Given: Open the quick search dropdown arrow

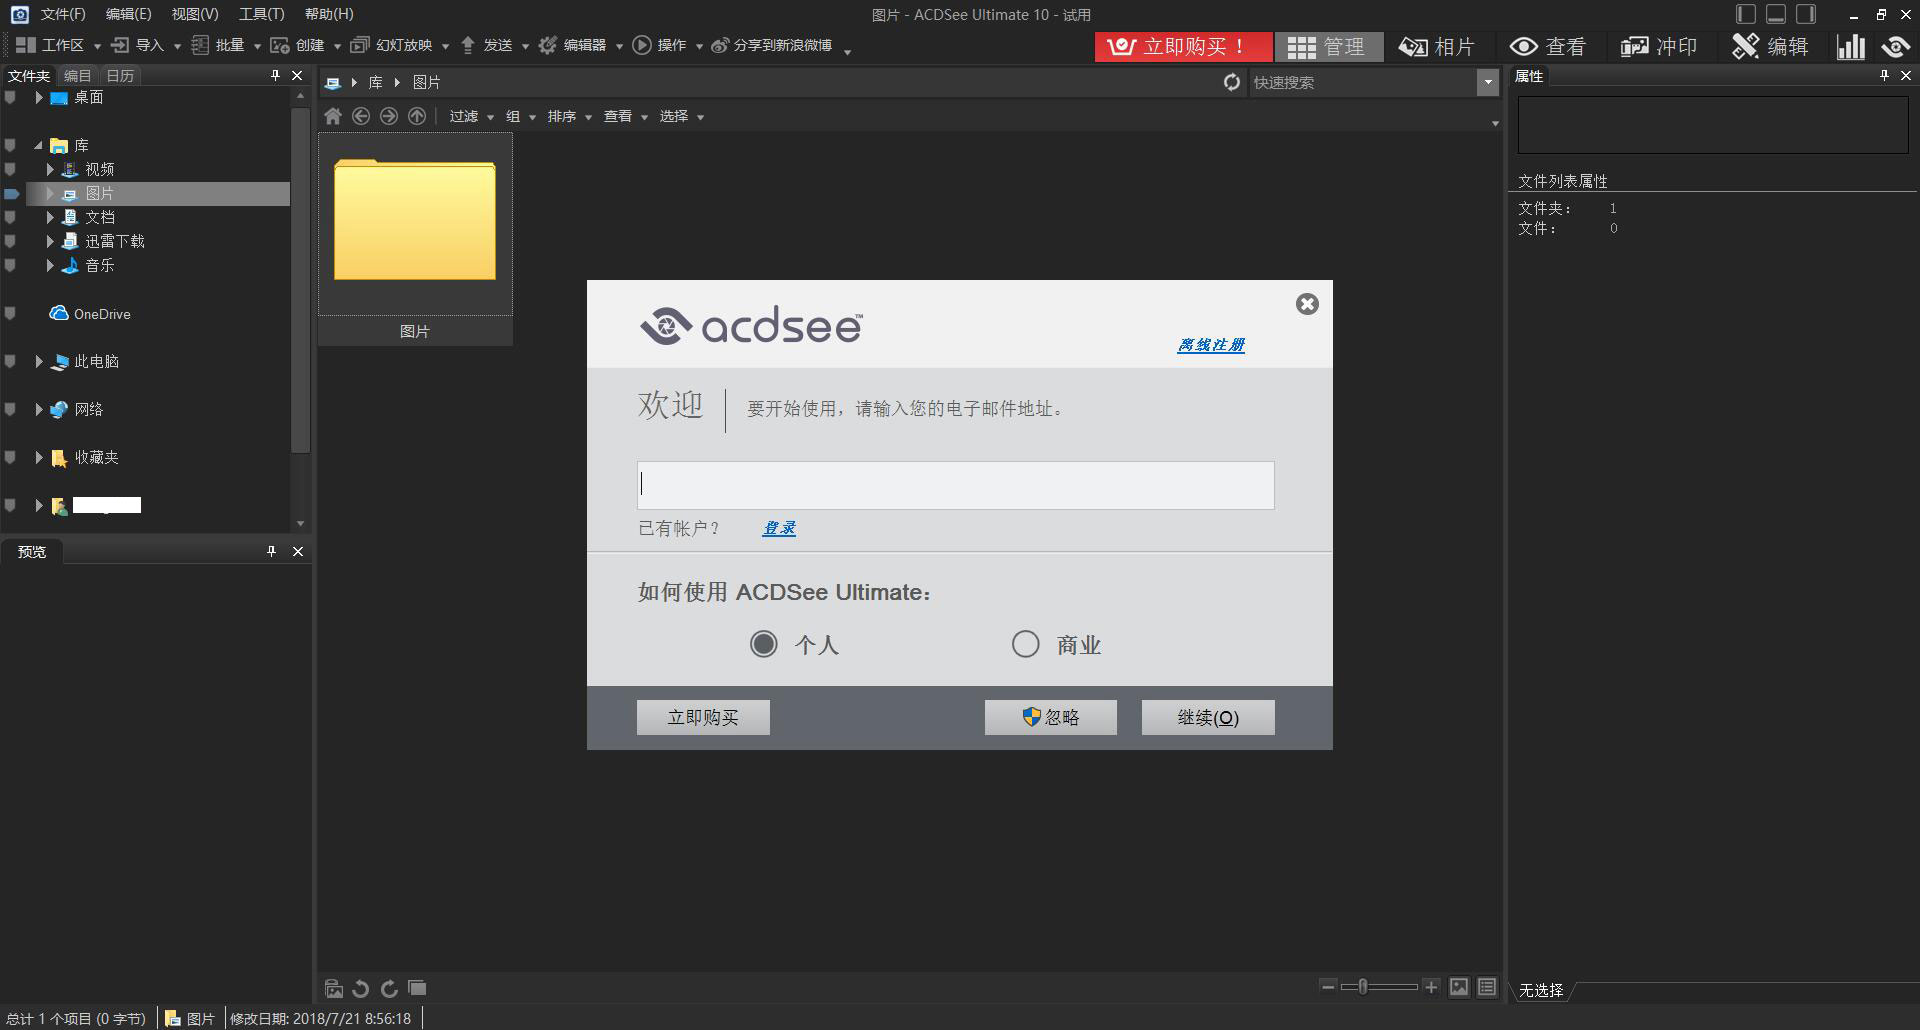Looking at the screenshot, I should pos(1488,82).
